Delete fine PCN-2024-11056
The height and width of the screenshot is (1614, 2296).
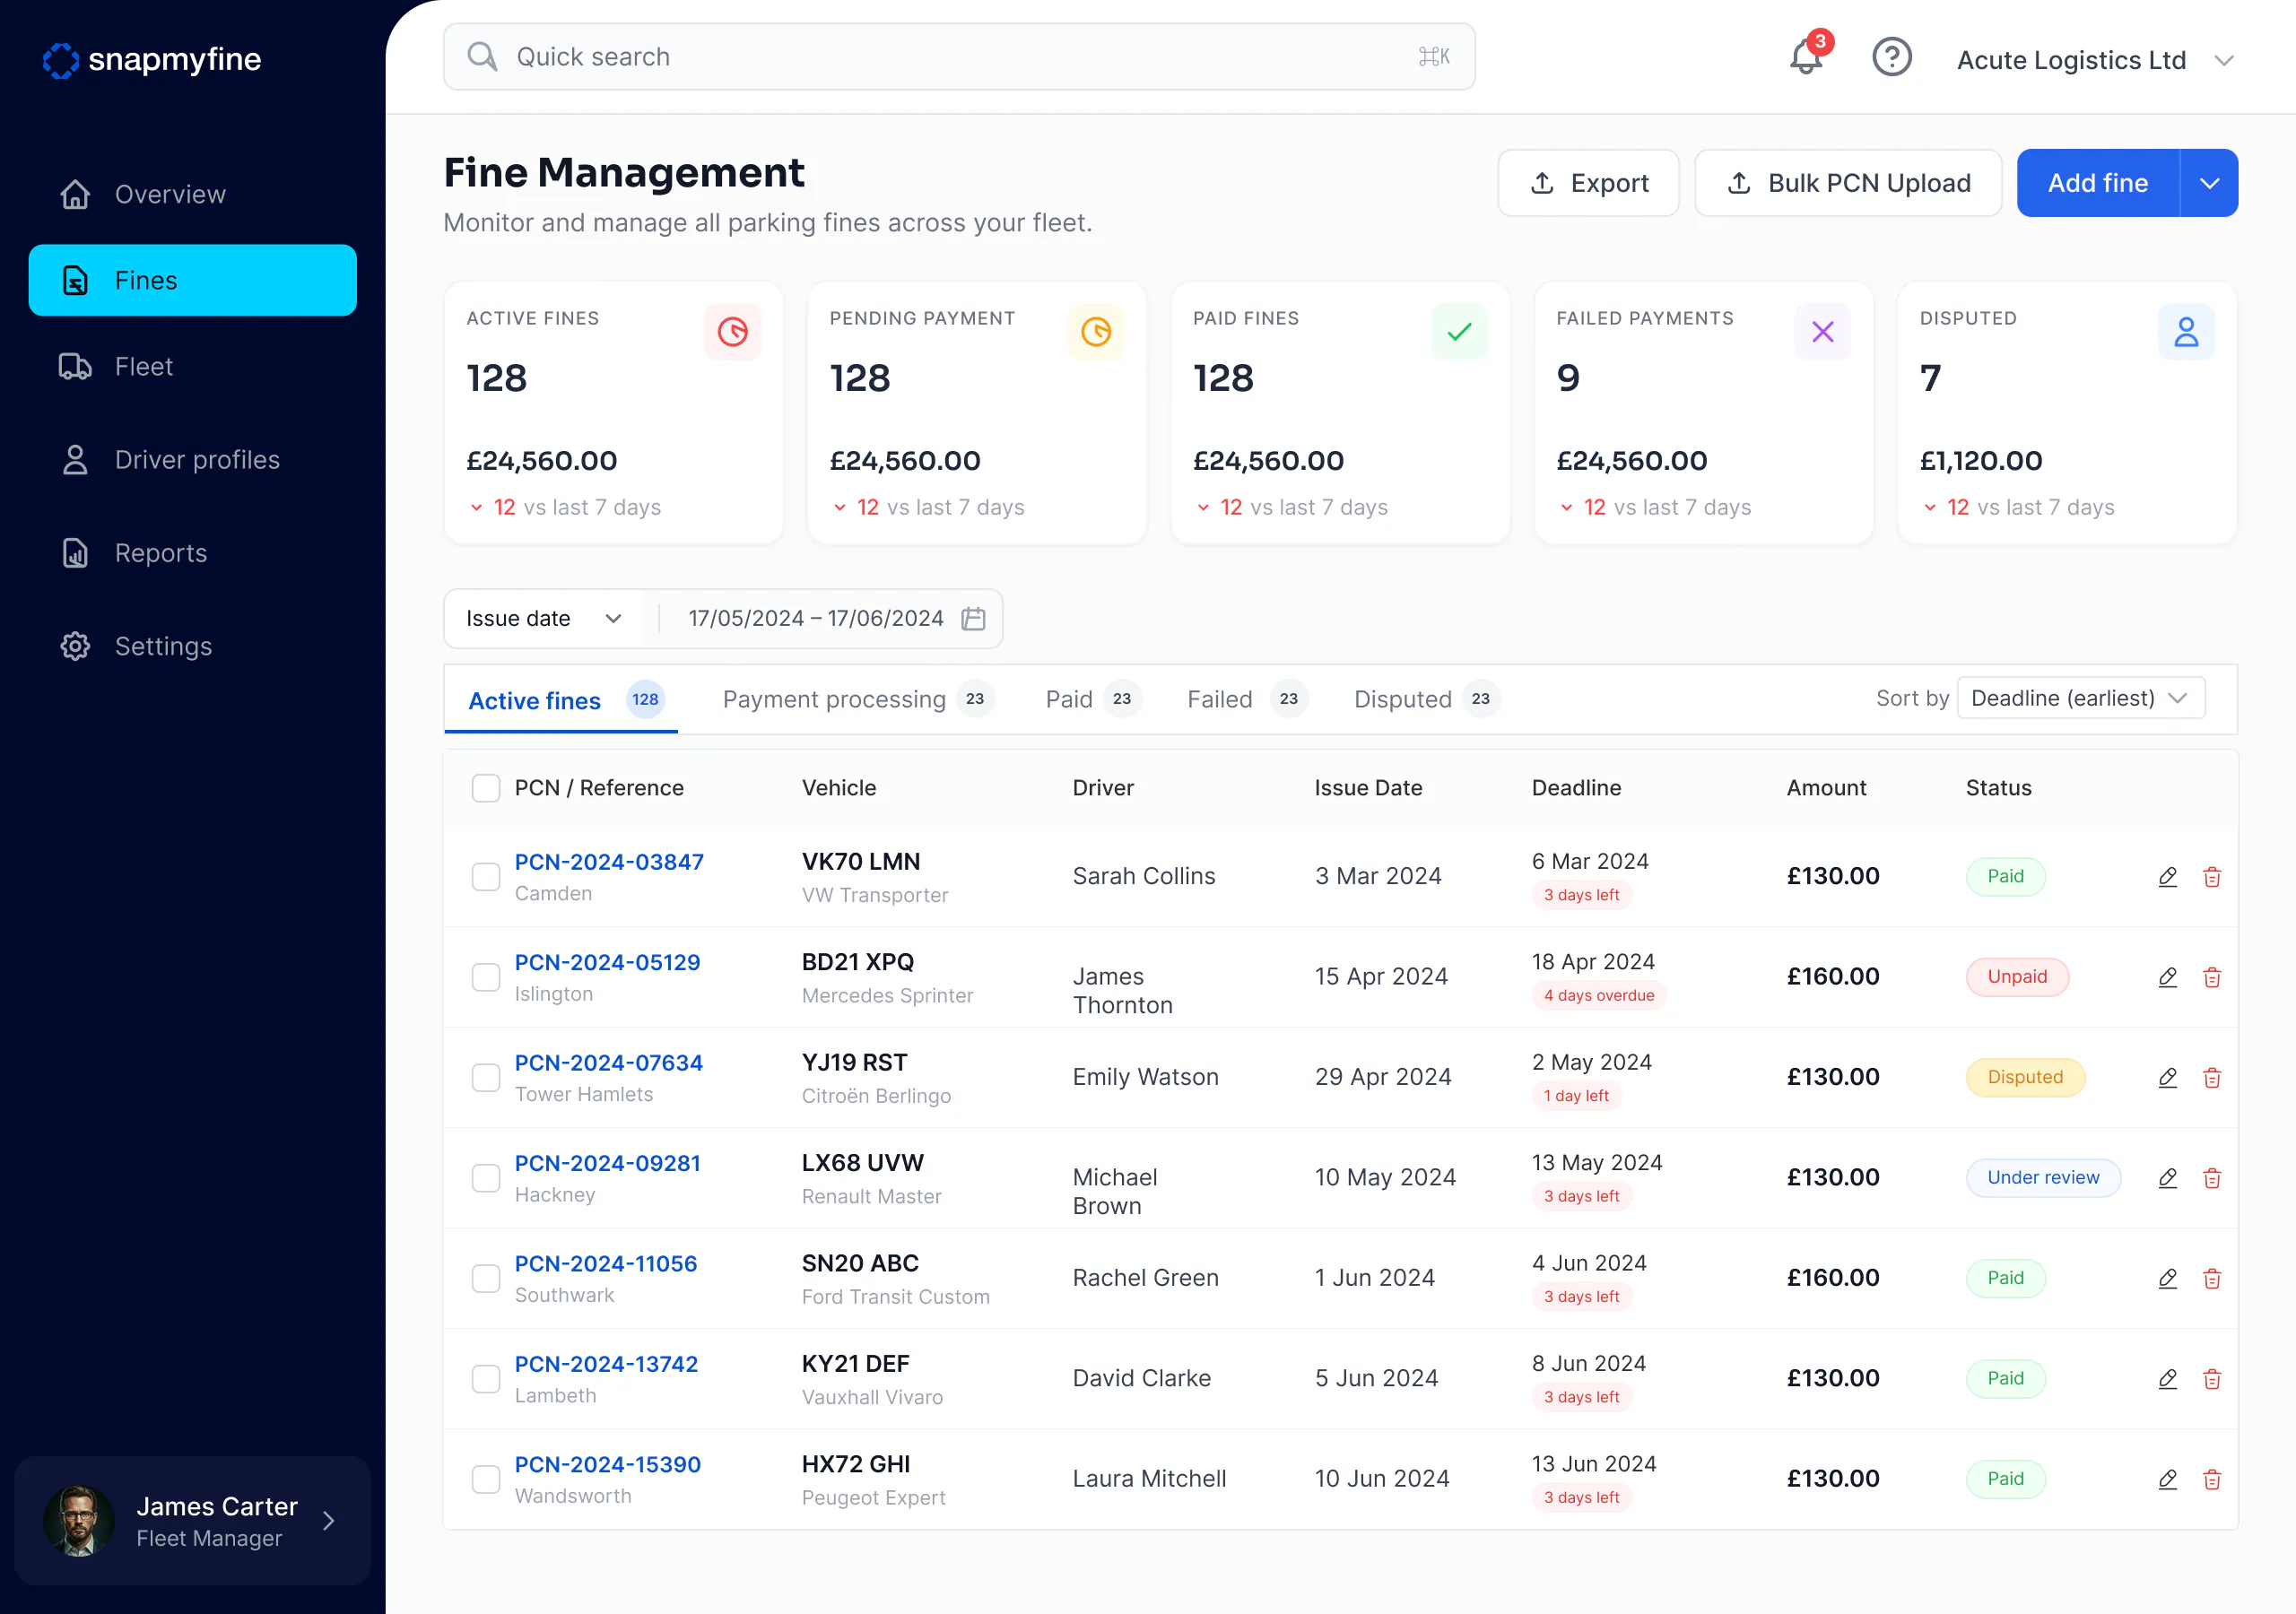coord(2212,1279)
